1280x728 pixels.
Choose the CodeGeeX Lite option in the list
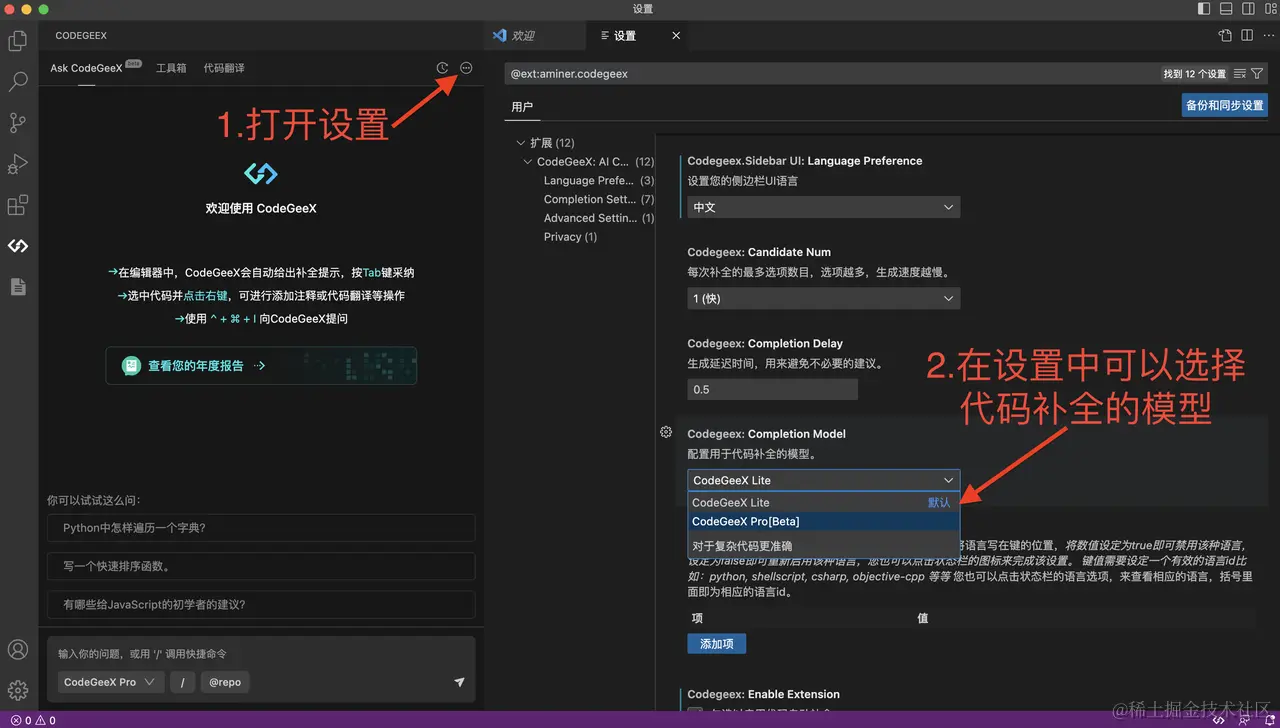[x=823, y=503]
